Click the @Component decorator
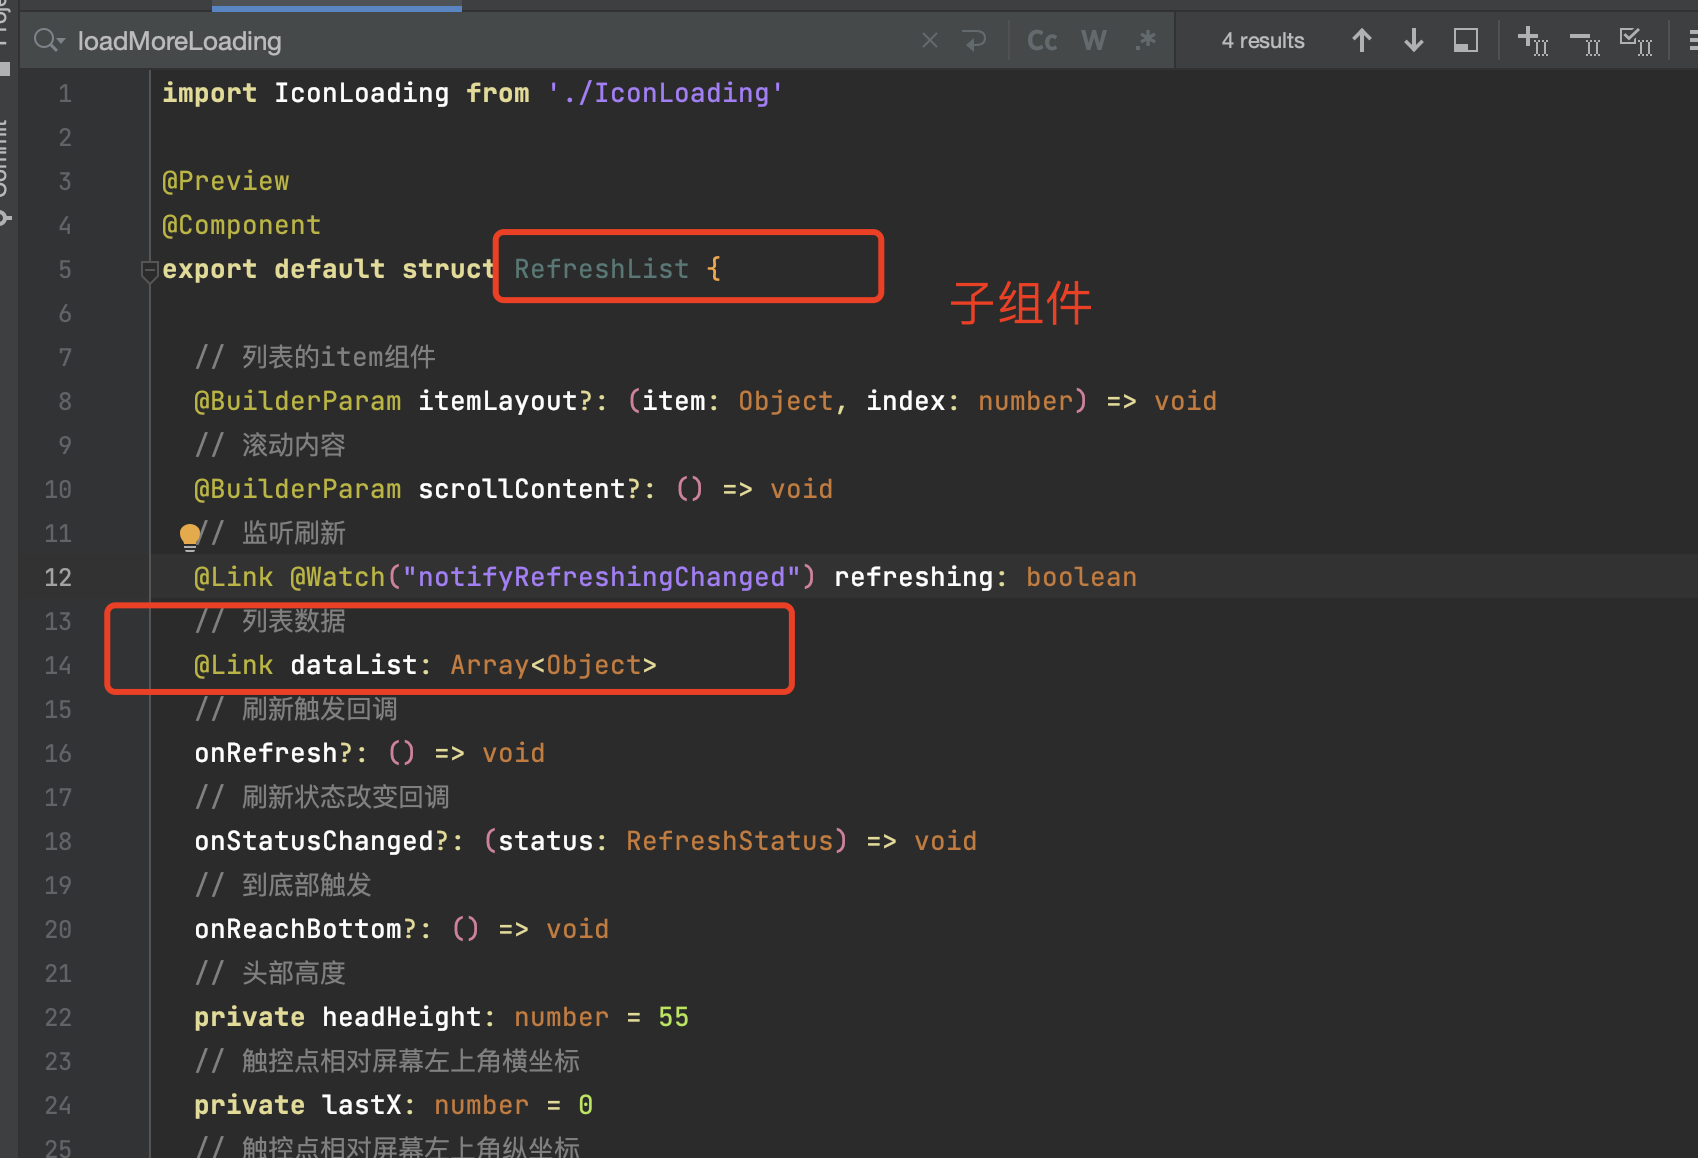 click(242, 225)
